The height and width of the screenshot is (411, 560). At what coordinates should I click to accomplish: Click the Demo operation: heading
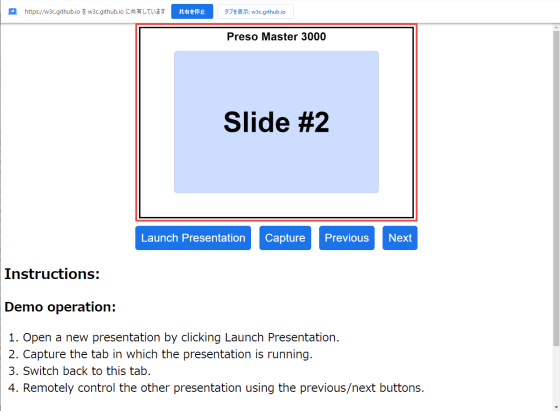tap(60, 307)
